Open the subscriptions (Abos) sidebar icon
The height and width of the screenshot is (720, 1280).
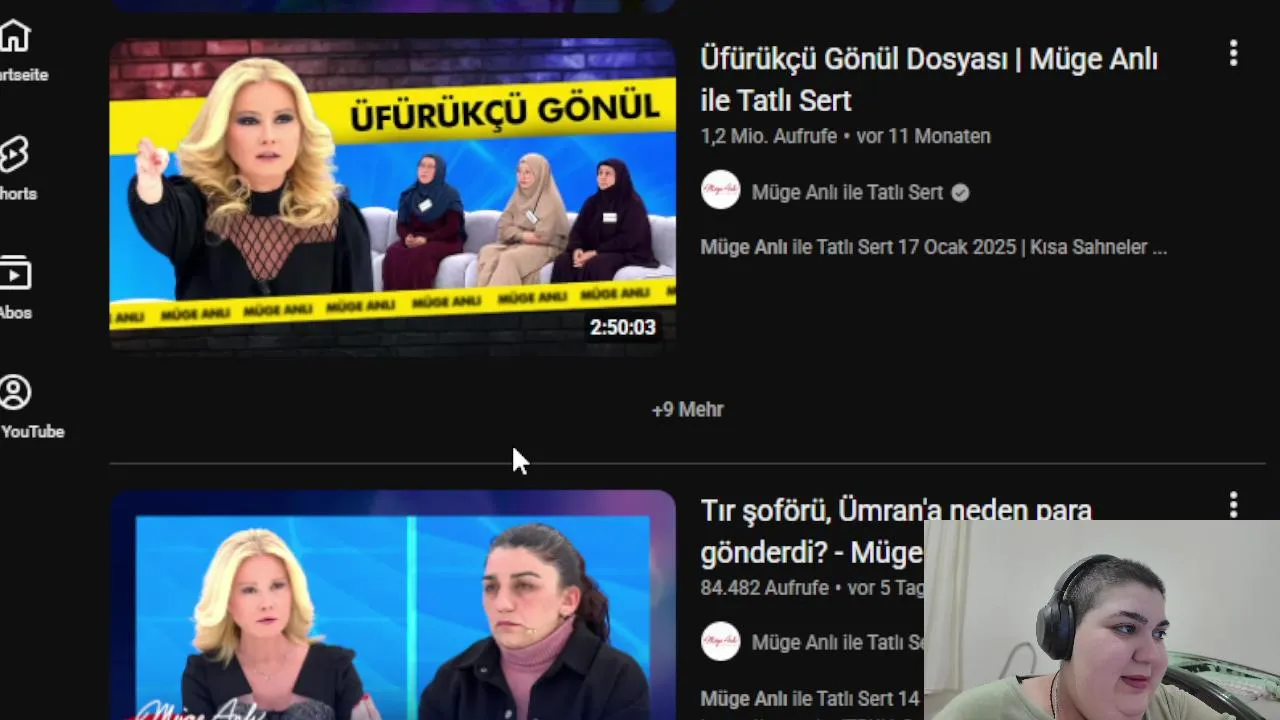point(15,274)
